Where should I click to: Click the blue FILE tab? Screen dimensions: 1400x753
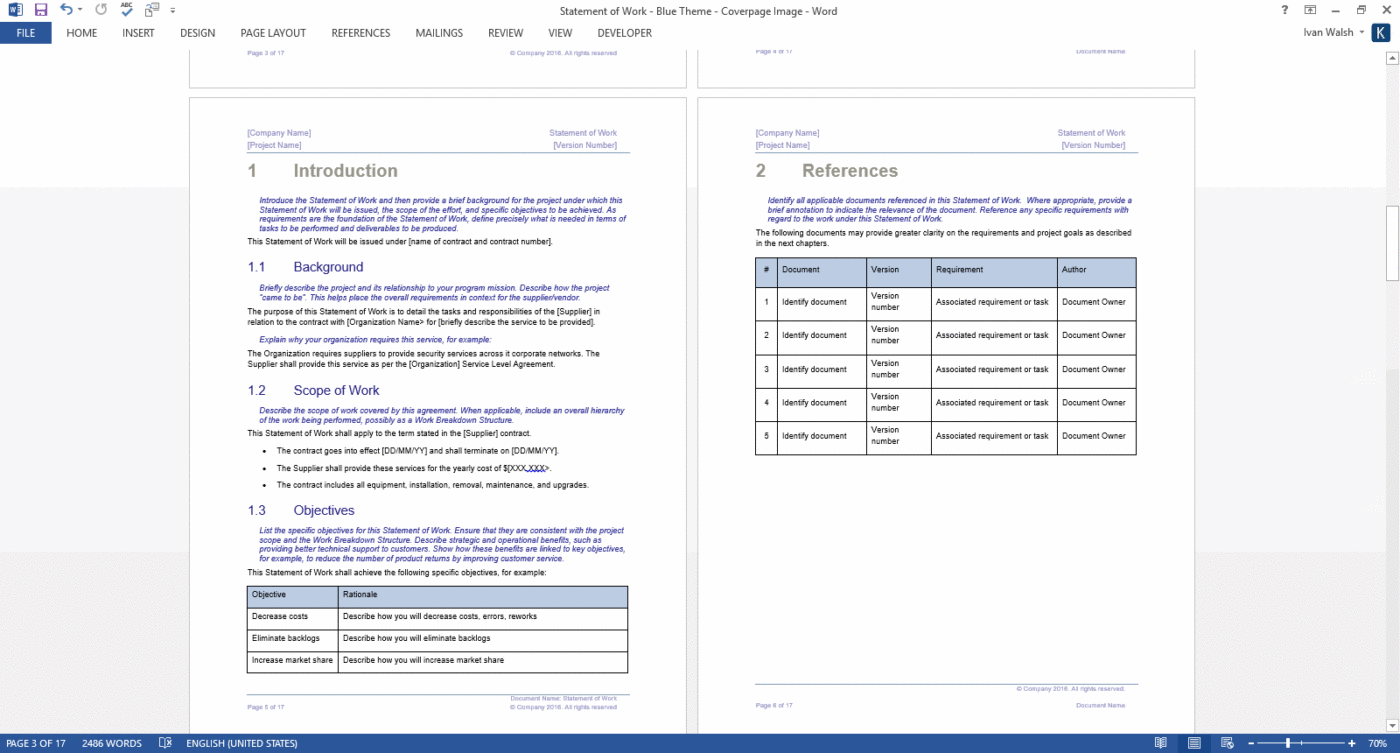[x=25, y=32]
